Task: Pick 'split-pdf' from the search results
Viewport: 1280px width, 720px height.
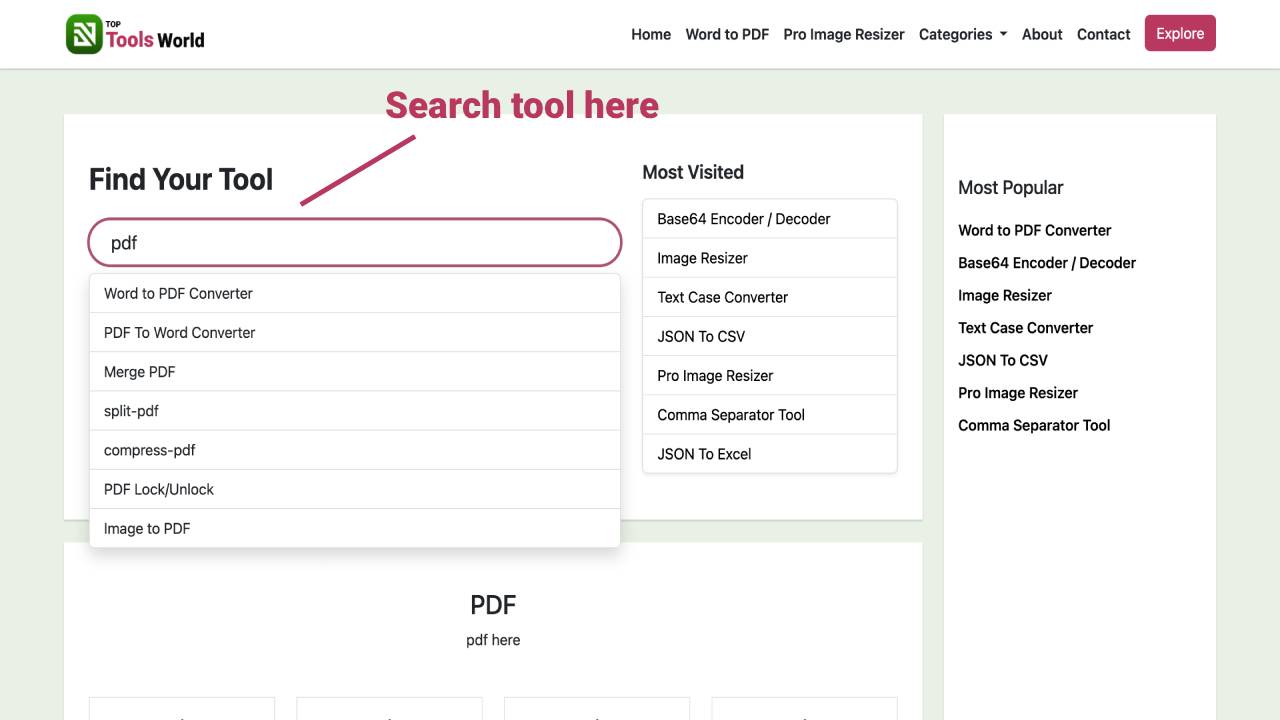Action: 132,411
